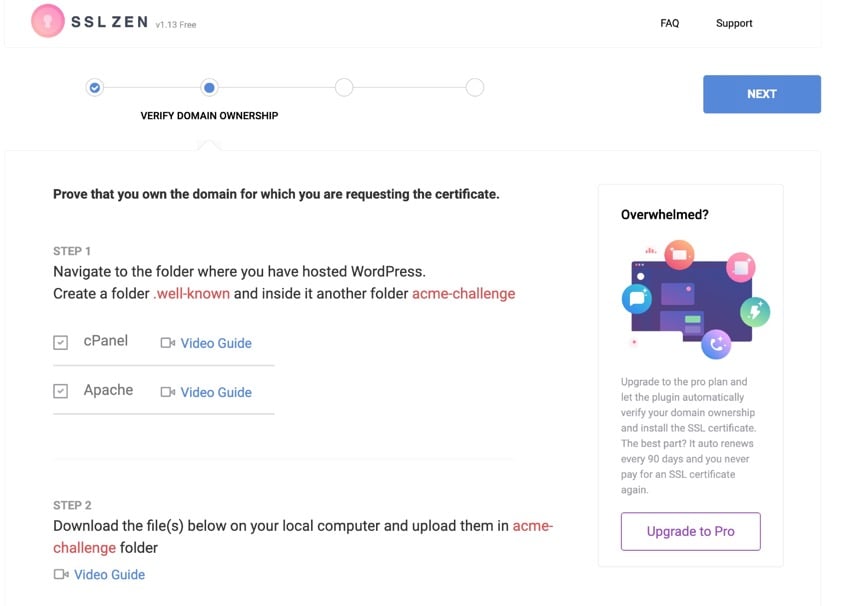Image resolution: width=850 pixels, height=606 pixels.
Task: Click the Apache video camera icon
Action: coord(167,392)
